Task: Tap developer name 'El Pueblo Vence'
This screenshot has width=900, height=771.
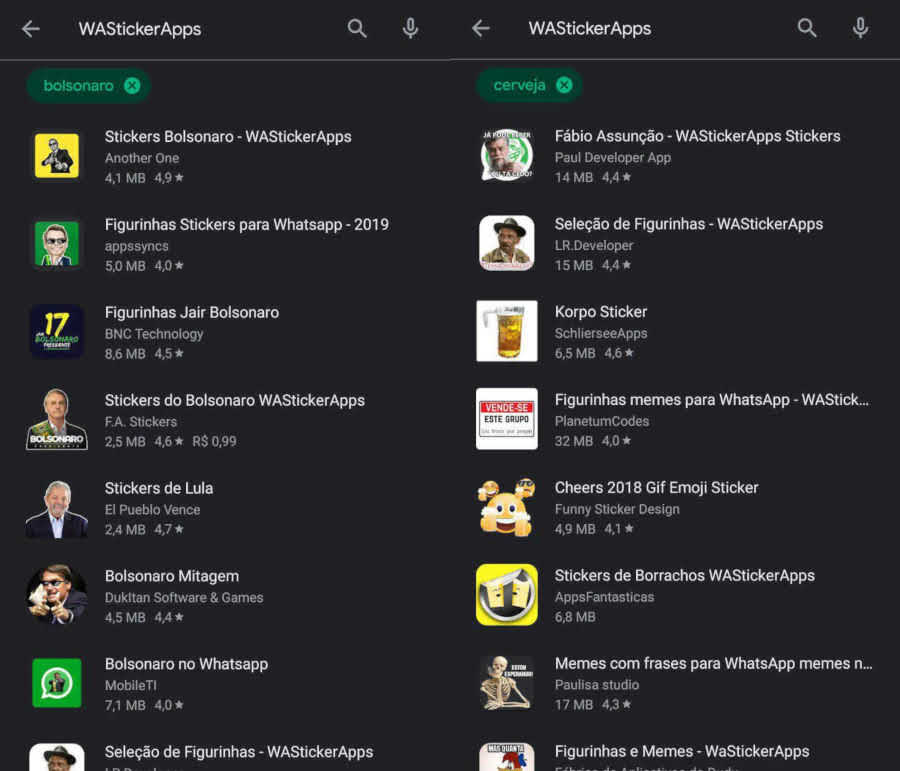Action: (x=152, y=509)
